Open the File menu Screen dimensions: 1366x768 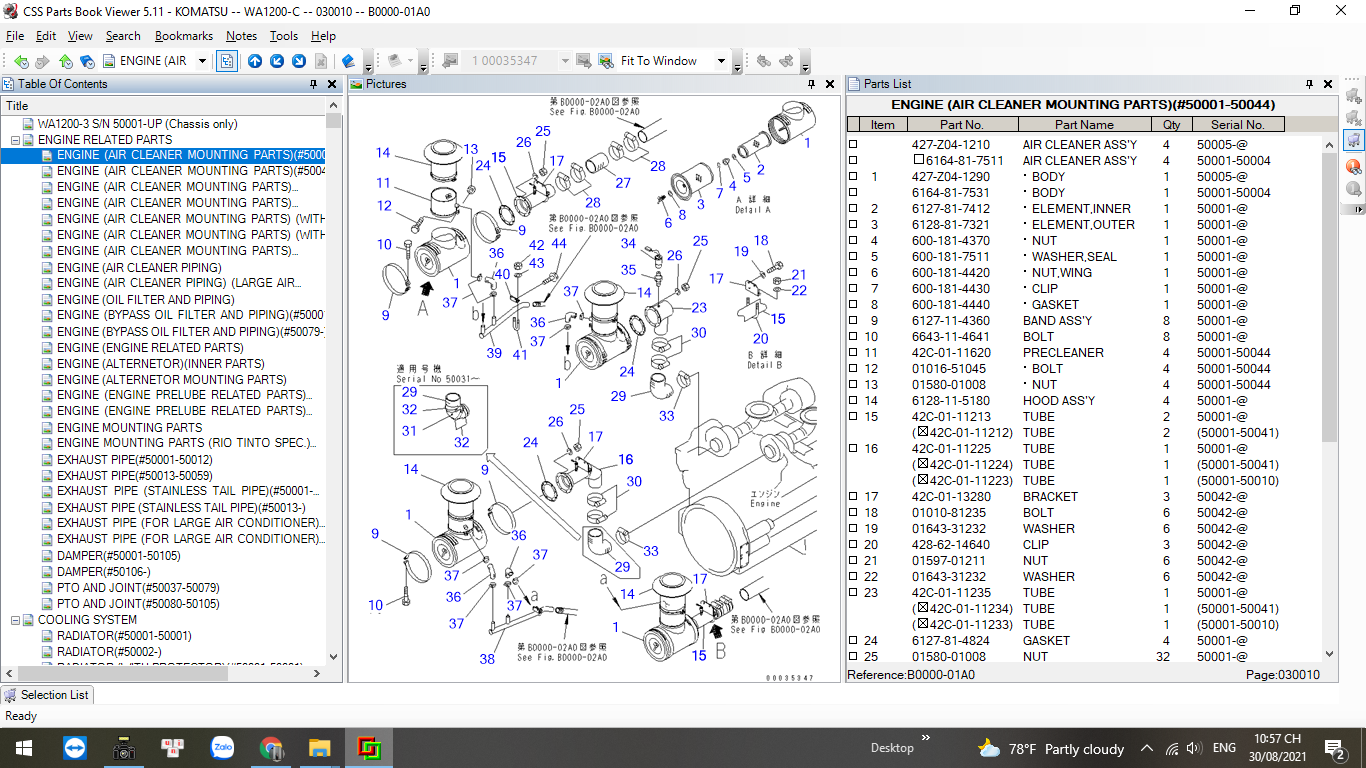15,36
